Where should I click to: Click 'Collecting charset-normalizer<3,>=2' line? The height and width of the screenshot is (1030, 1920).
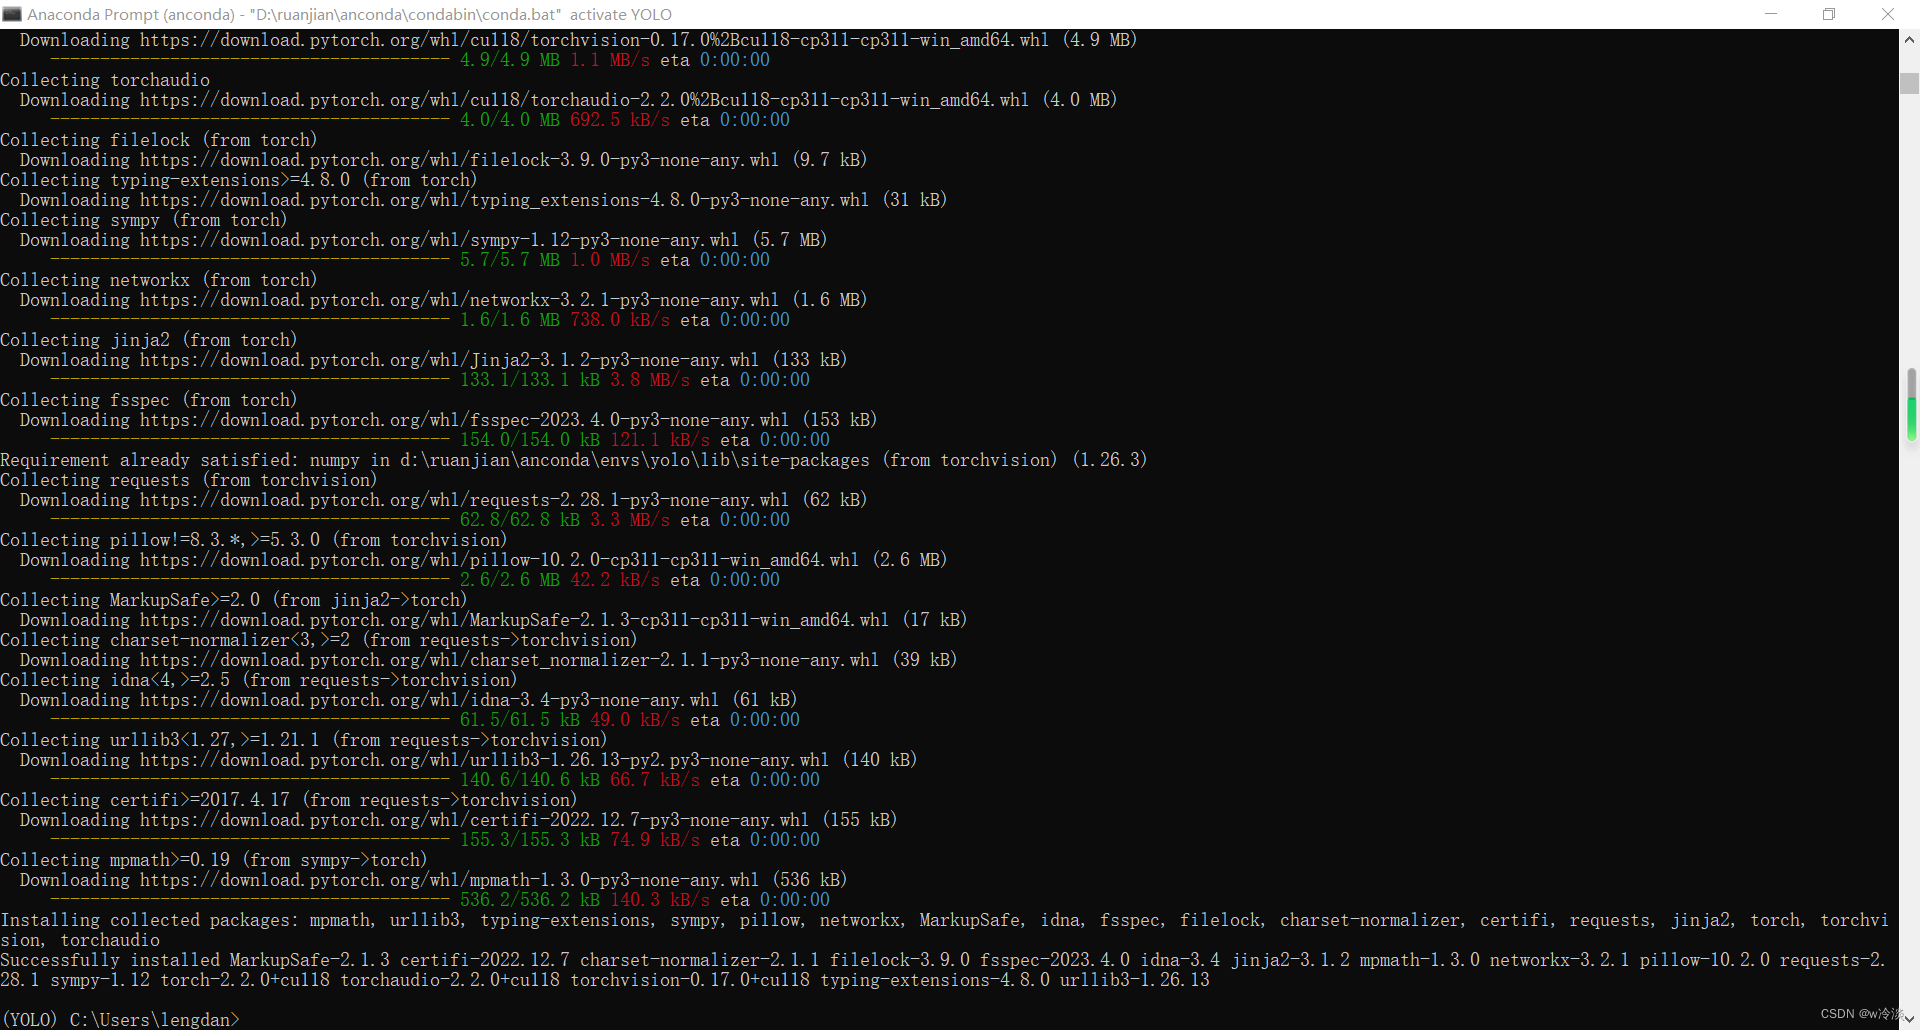click(319, 640)
